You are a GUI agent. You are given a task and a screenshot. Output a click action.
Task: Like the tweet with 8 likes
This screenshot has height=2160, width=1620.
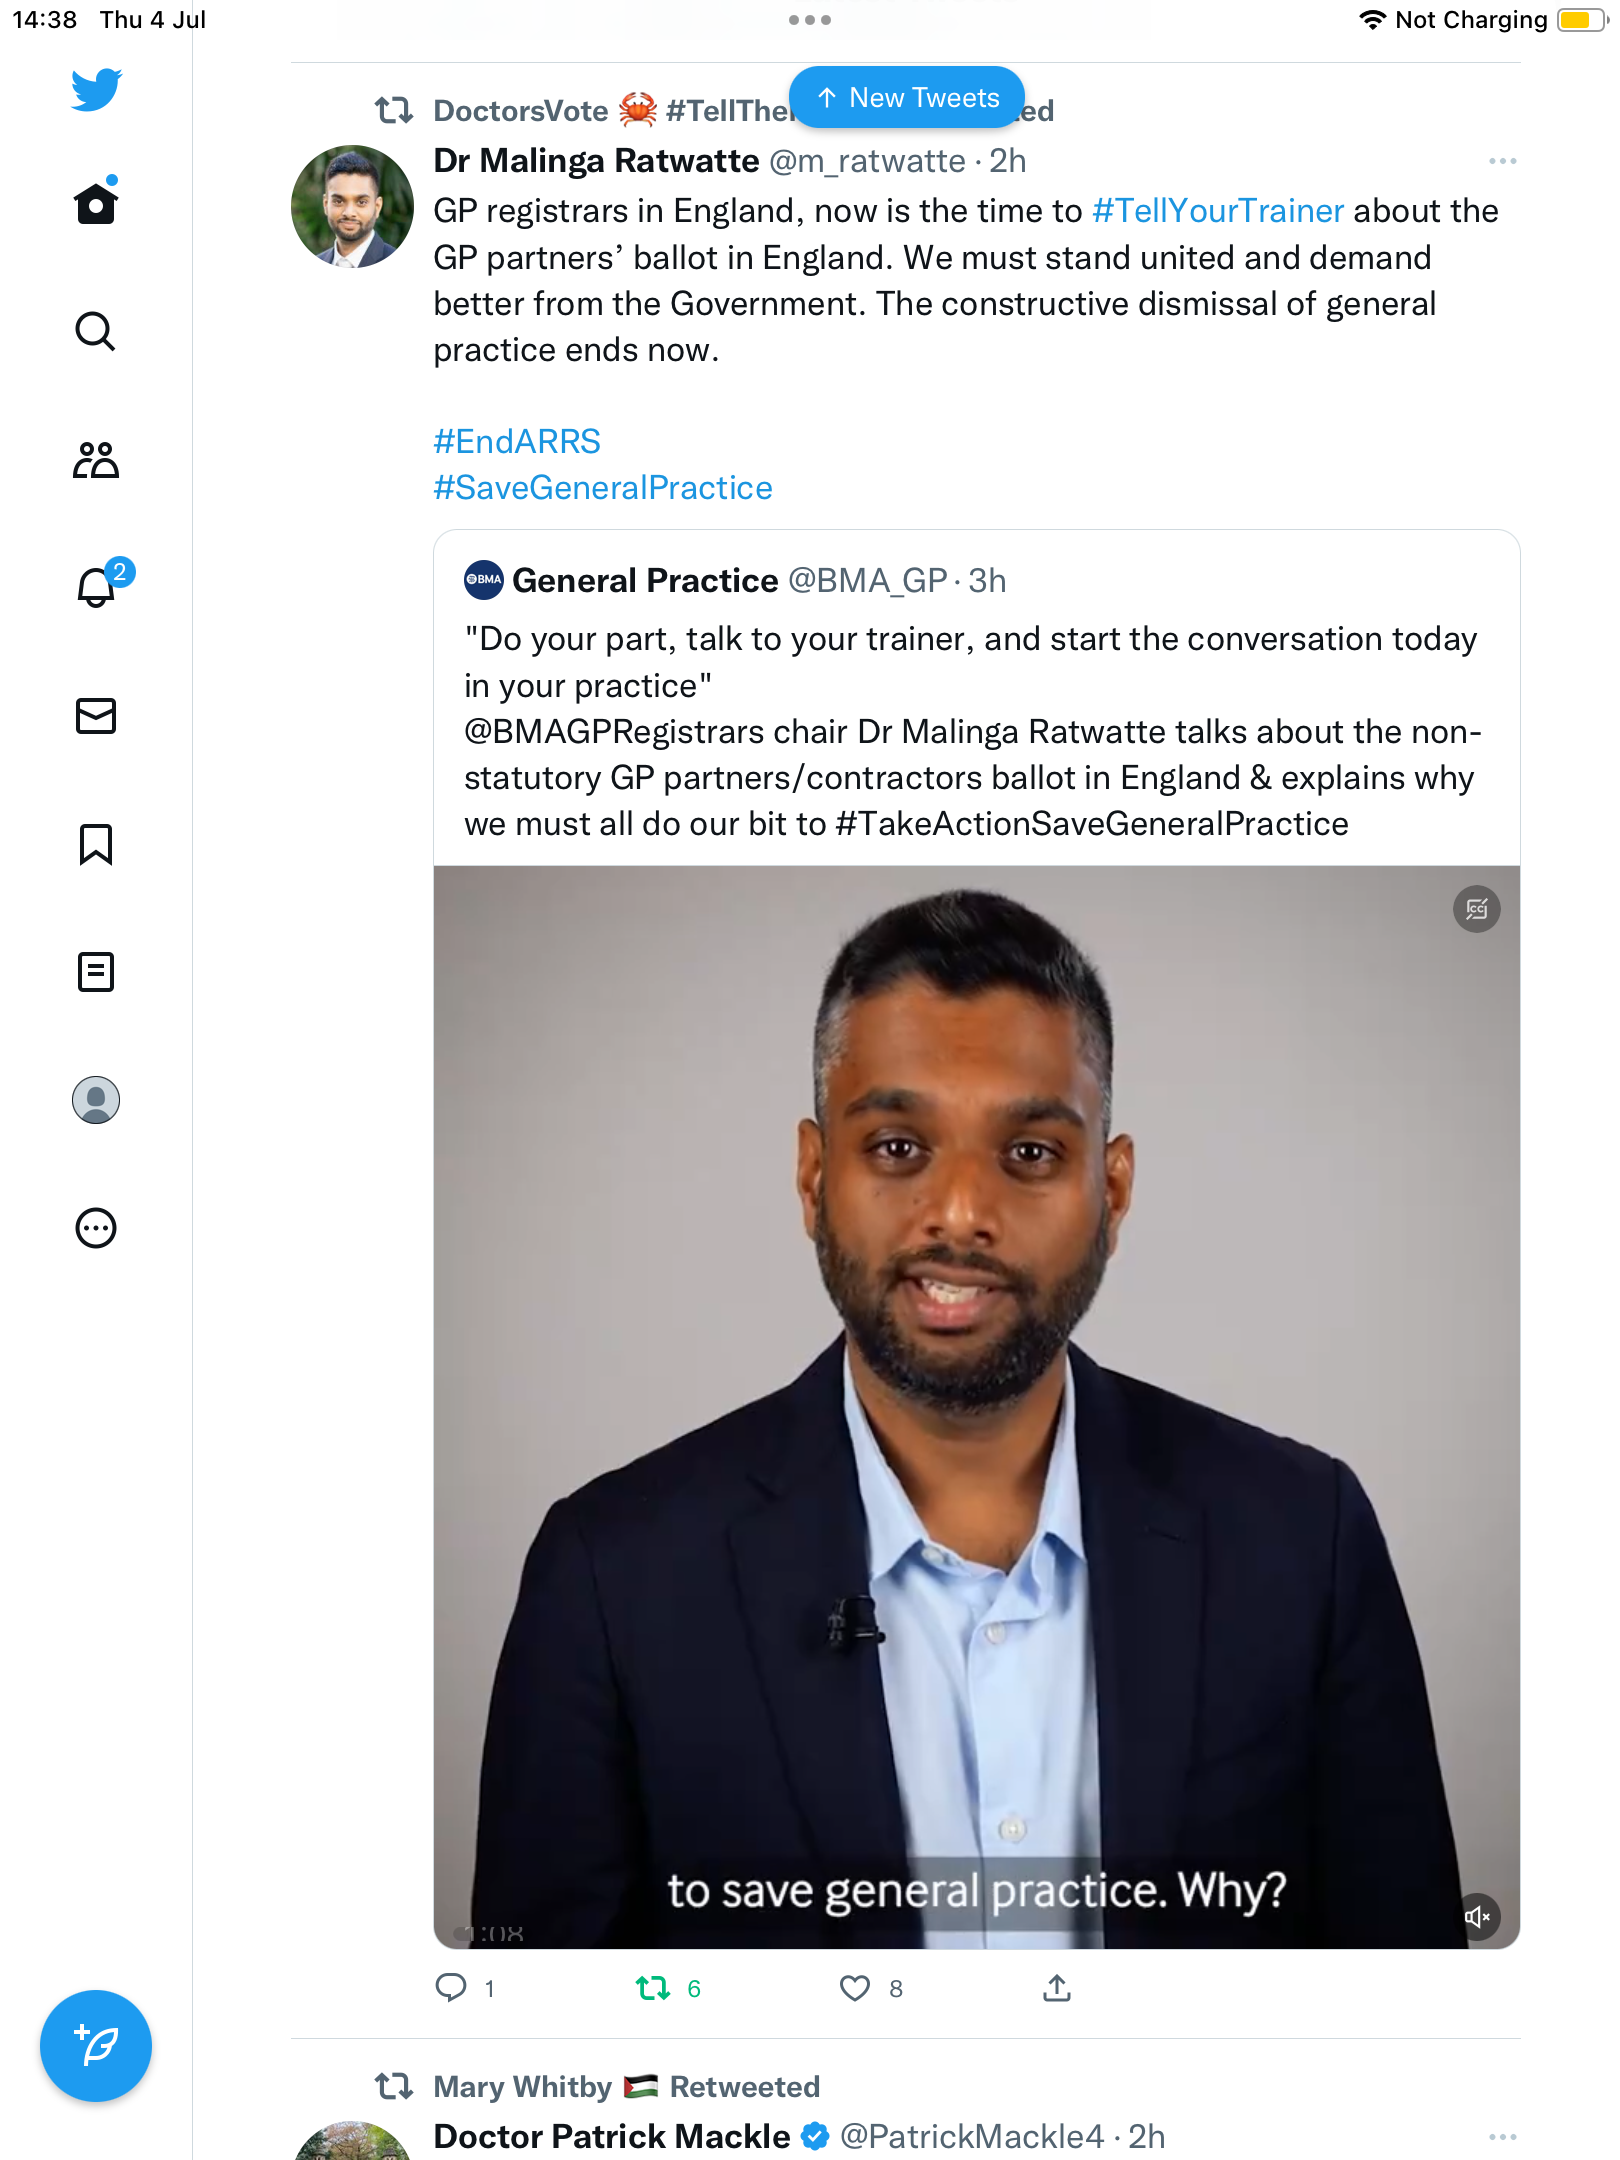pyautogui.click(x=855, y=1988)
